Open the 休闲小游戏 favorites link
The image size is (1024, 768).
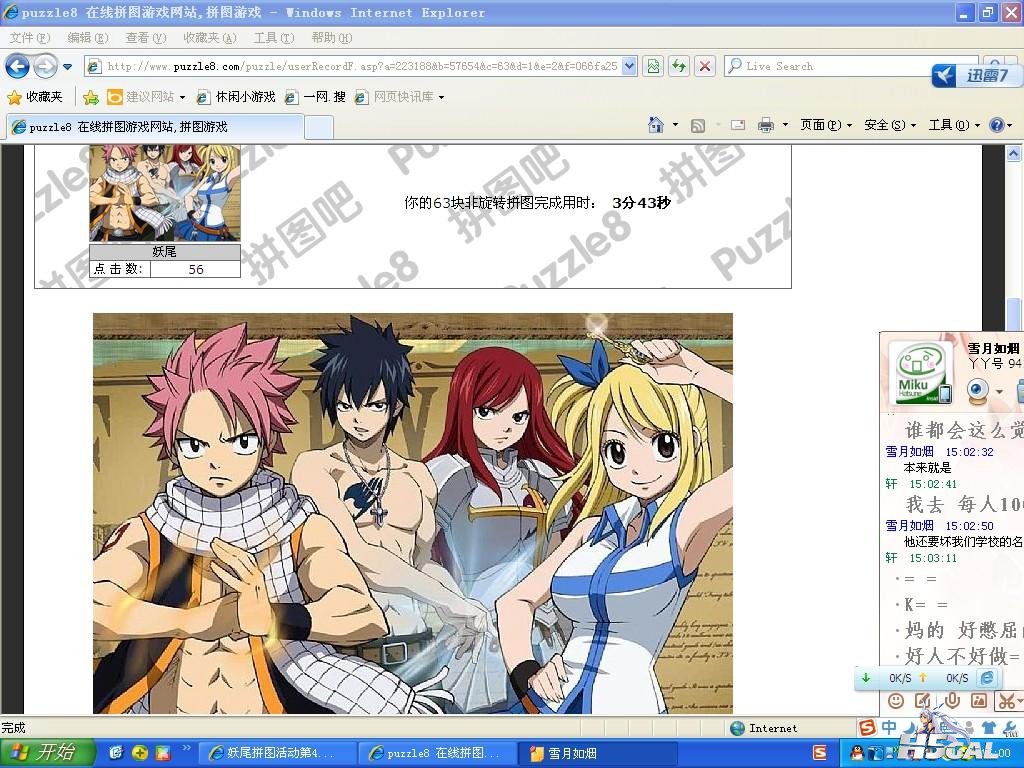(236, 97)
